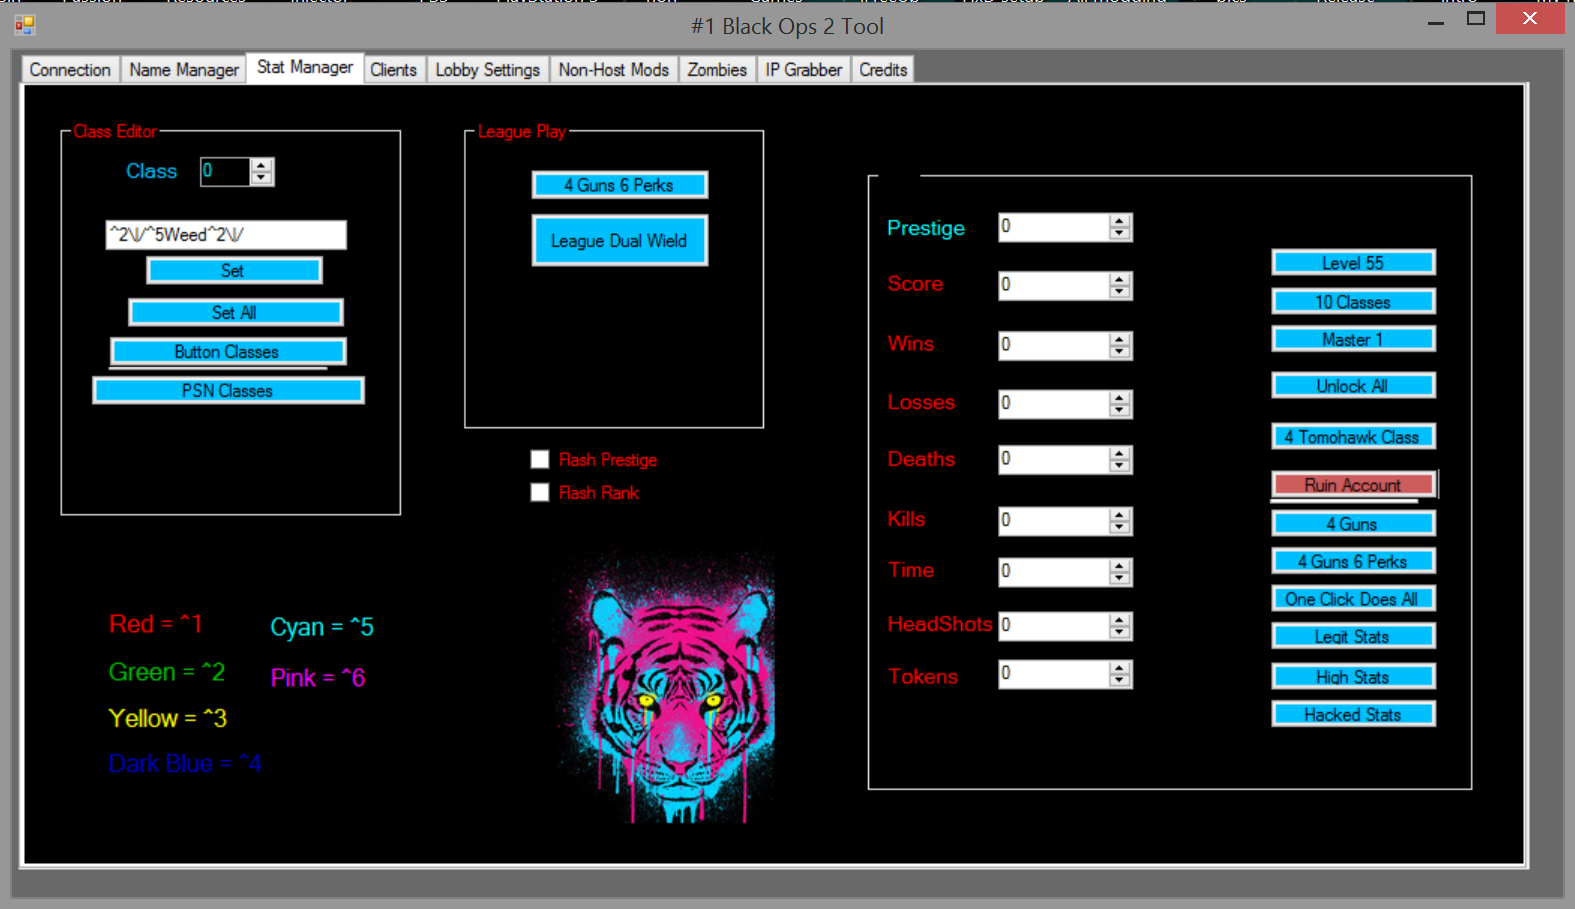This screenshot has height=909, width=1575.
Task: Open the IP Grabber tab
Action: pos(803,70)
